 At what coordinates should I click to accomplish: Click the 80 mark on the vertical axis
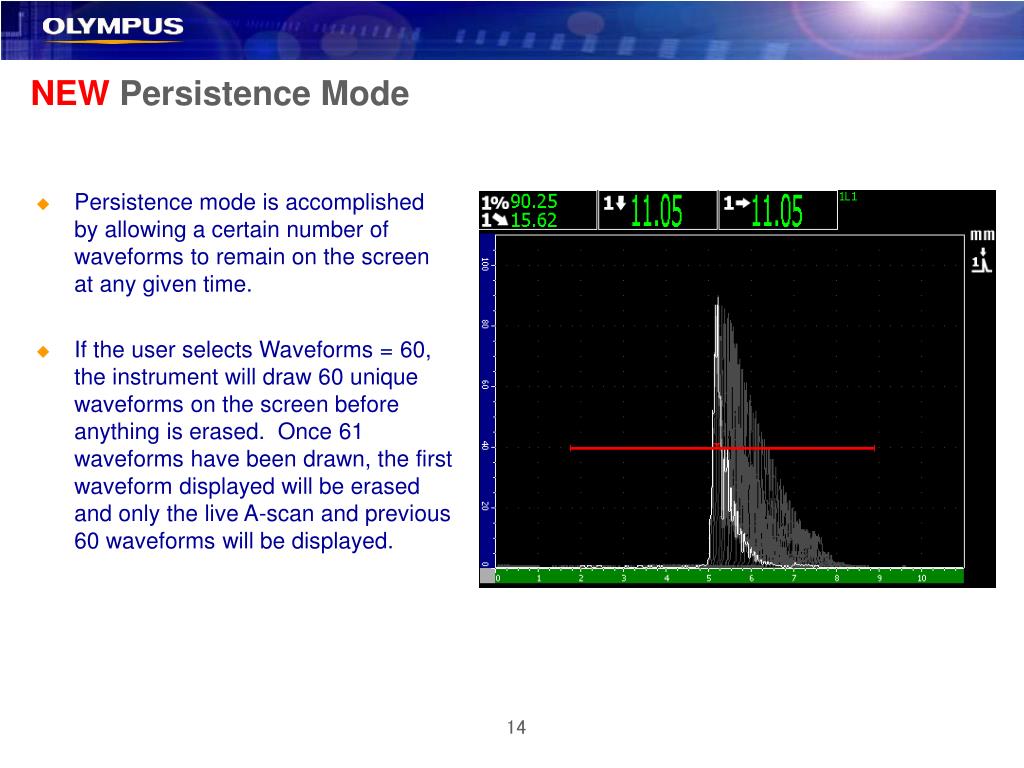(x=485, y=325)
